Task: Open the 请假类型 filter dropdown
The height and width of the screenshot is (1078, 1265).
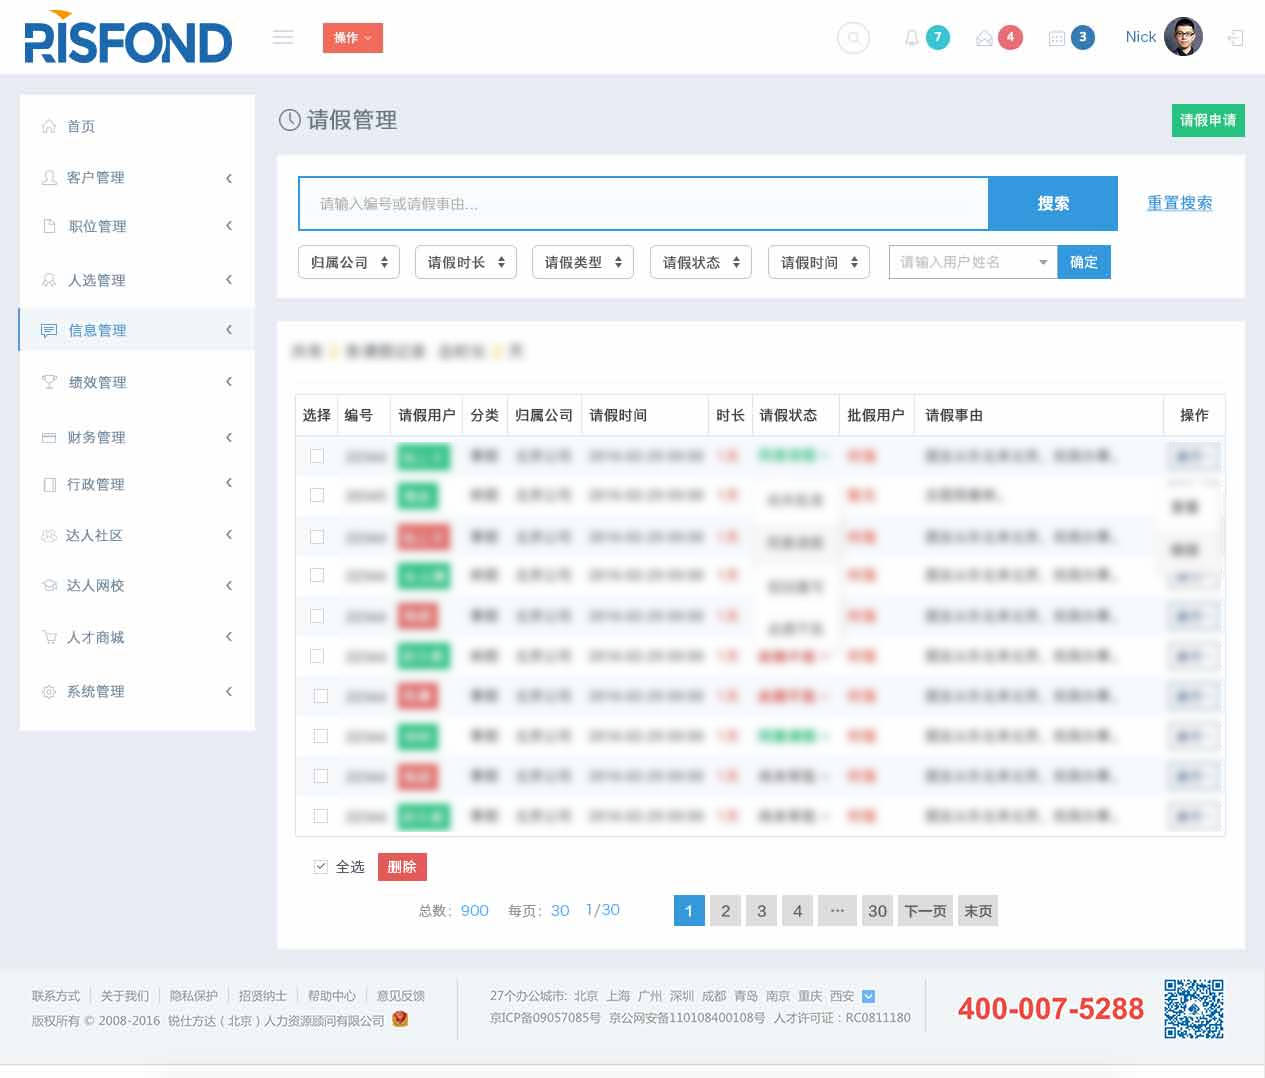Action: 583,262
